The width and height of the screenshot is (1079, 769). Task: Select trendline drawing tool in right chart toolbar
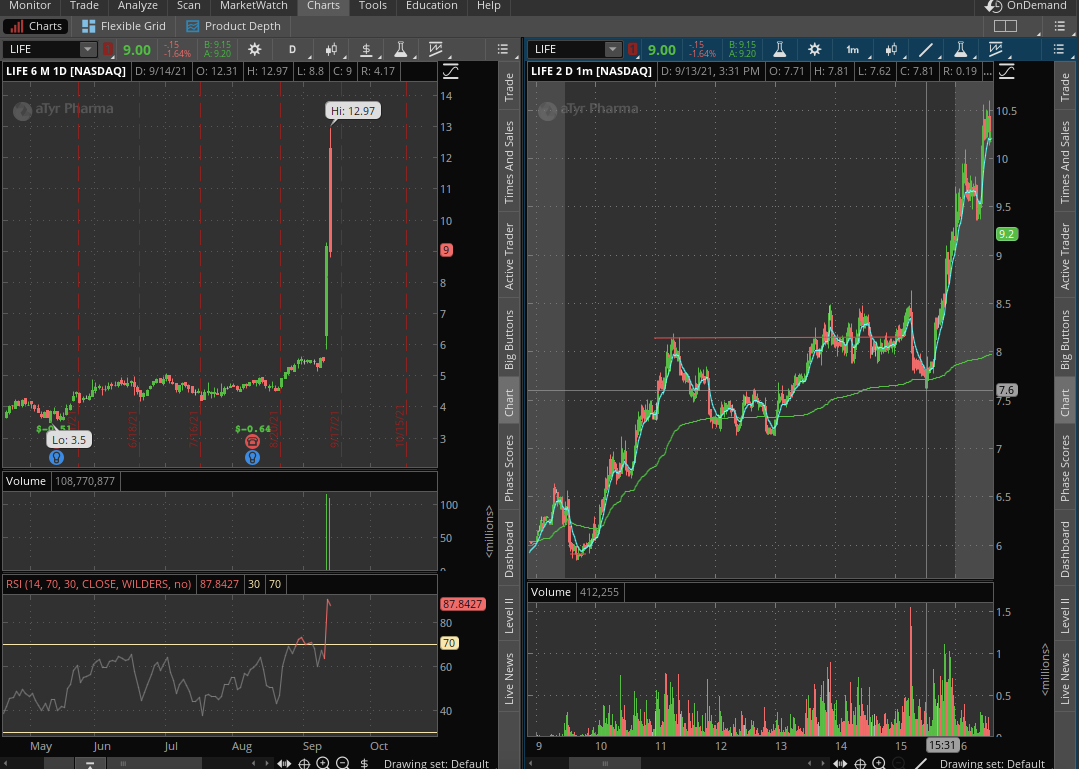tap(926, 50)
